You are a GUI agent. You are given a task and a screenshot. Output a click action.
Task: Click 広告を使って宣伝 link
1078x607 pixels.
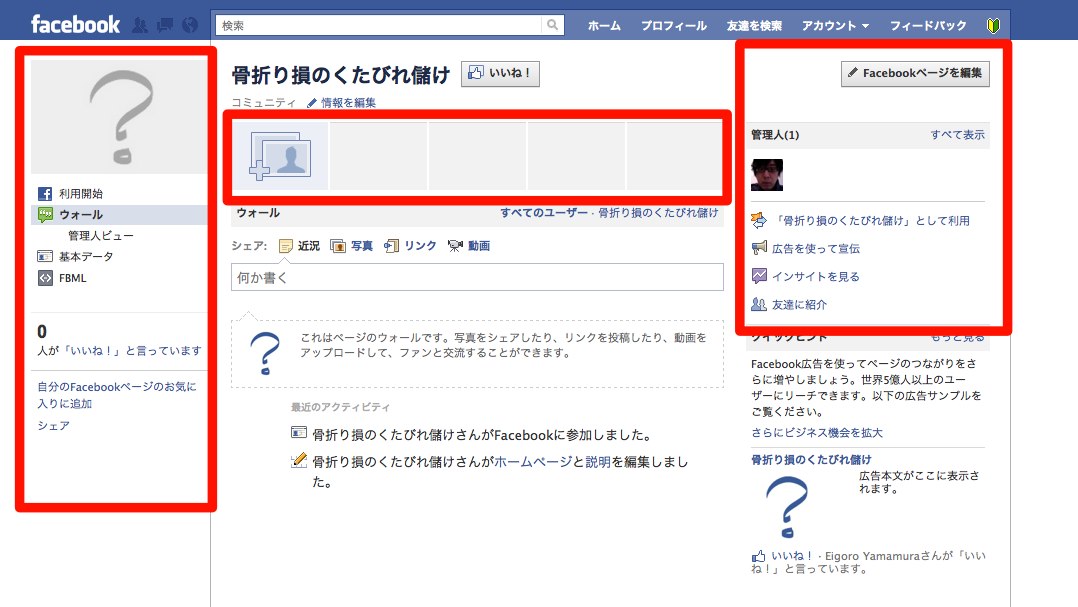(x=815, y=248)
